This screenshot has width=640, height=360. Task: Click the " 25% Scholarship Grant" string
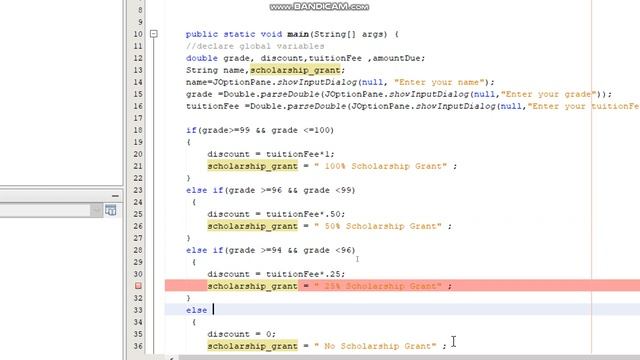pyautogui.click(x=378, y=286)
